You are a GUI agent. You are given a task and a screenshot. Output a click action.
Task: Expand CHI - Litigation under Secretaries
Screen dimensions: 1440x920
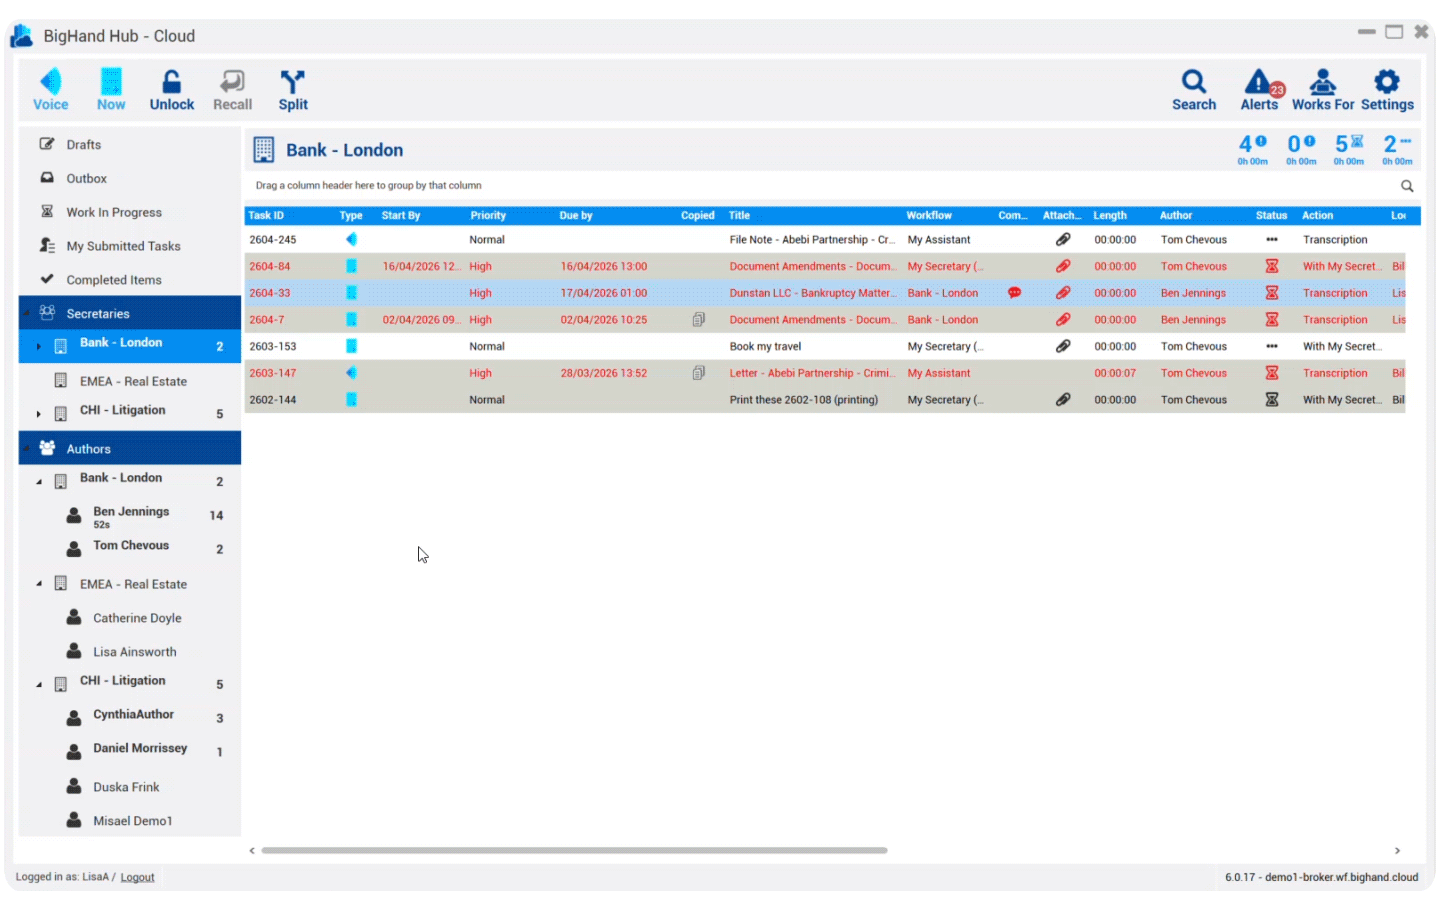coord(39,414)
